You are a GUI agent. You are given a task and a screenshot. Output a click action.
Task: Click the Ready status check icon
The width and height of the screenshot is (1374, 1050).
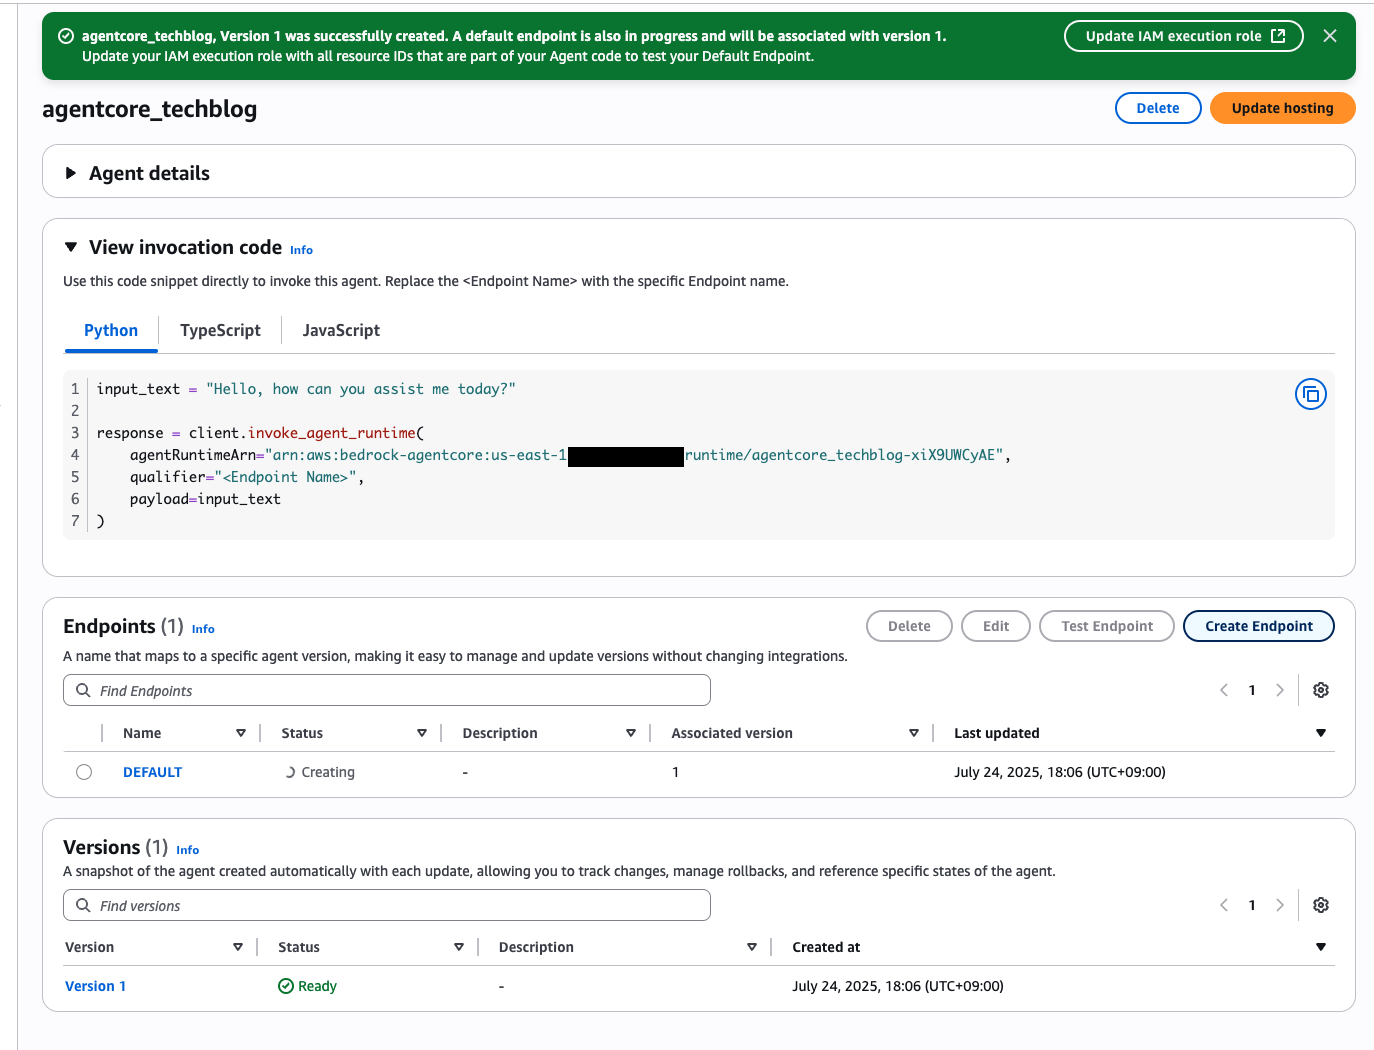286,986
